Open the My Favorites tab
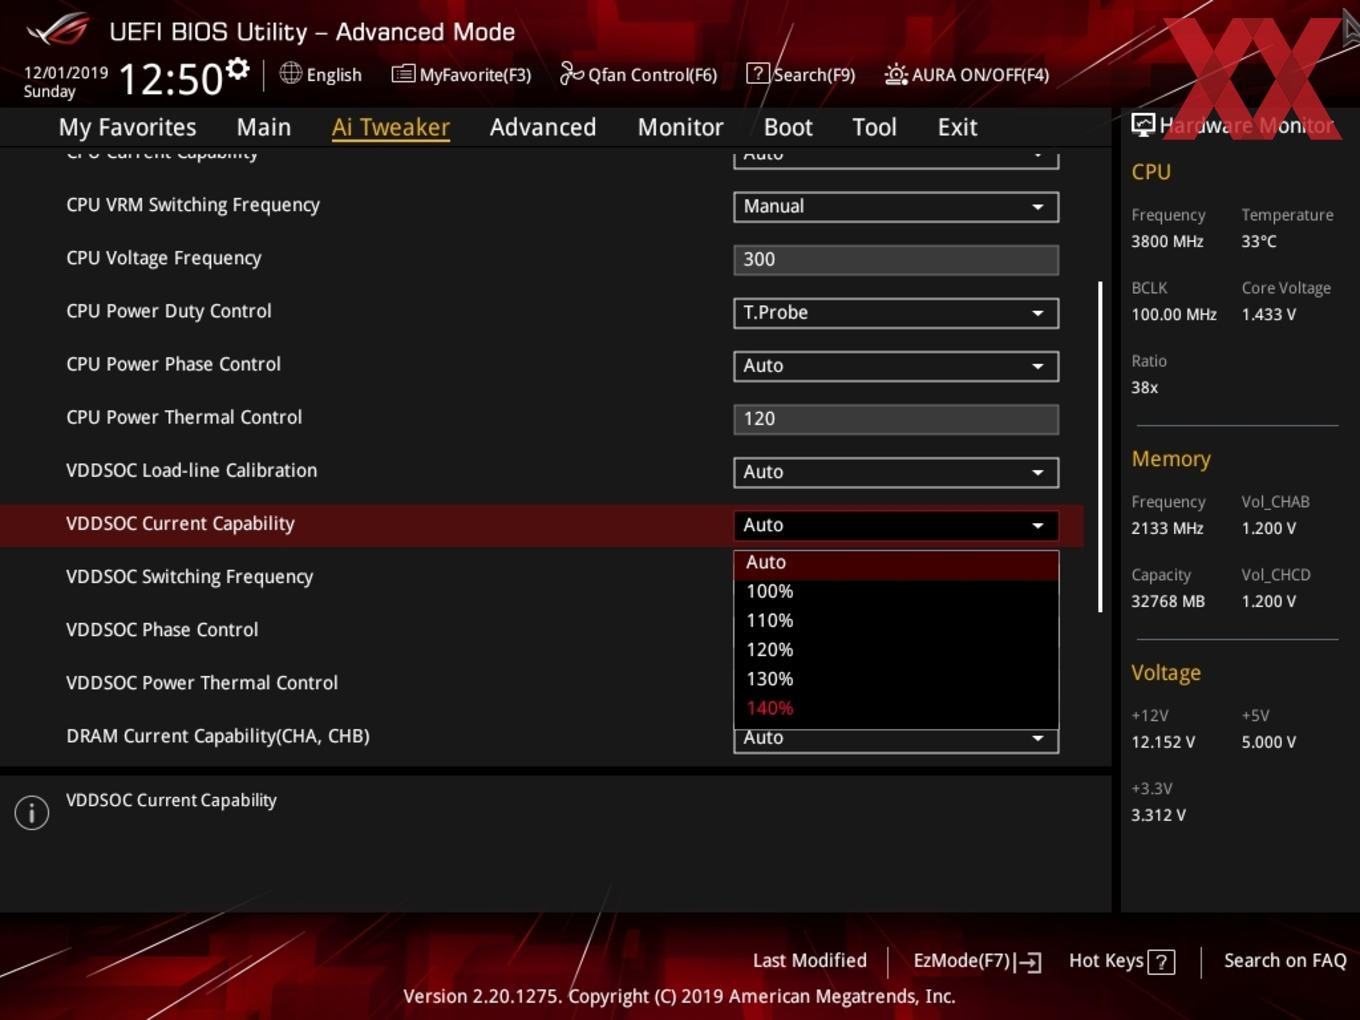The image size is (1360, 1020). 127,127
